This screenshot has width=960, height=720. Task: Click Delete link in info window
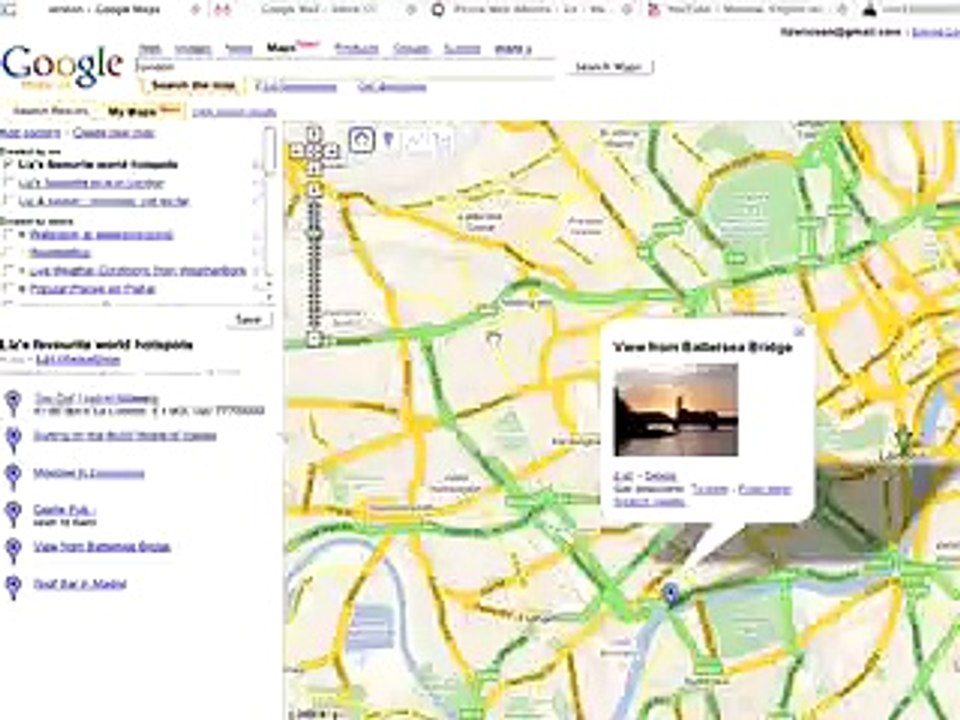(660, 476)
